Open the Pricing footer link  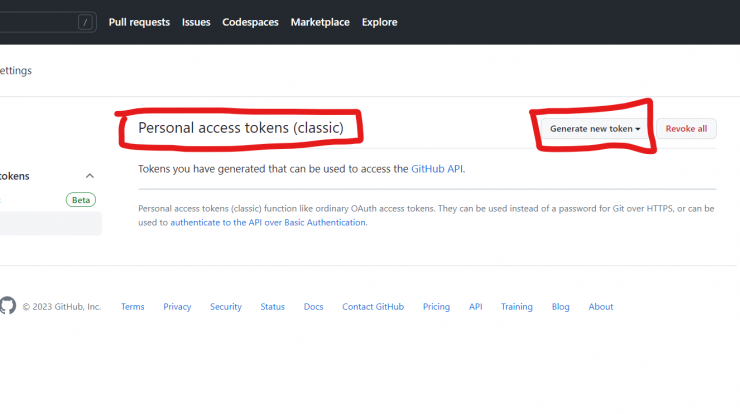[436, 307]
